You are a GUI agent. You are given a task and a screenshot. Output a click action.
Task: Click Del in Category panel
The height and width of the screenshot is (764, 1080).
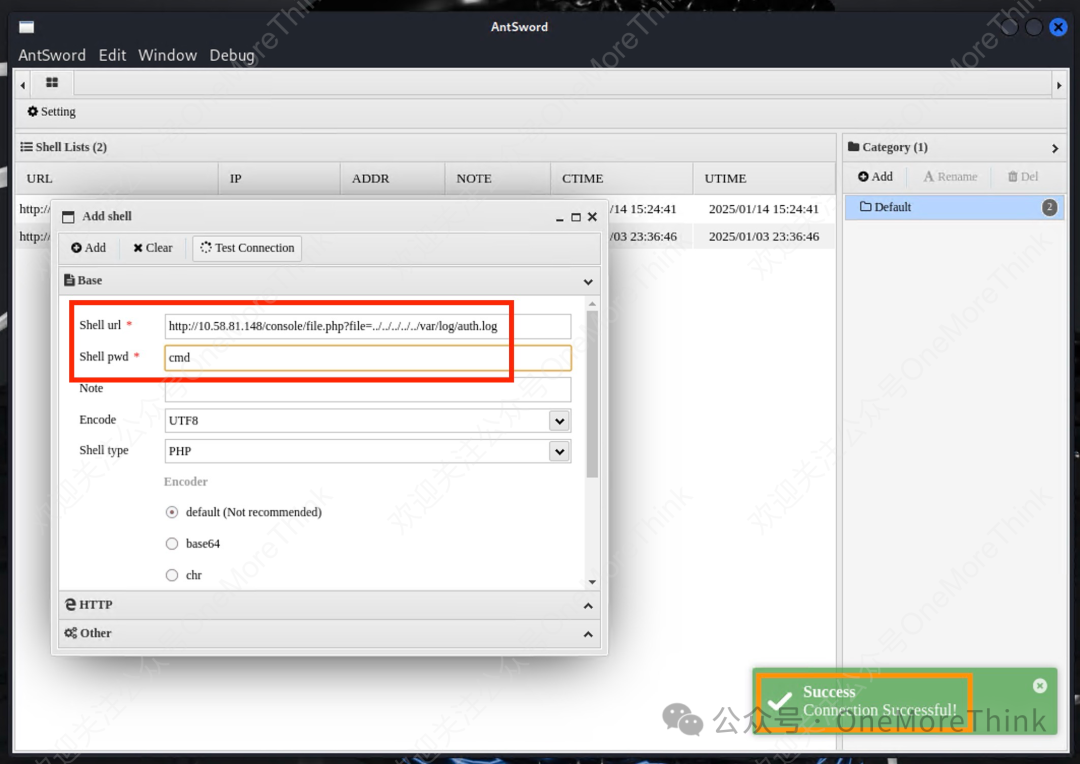point(1023,177)
